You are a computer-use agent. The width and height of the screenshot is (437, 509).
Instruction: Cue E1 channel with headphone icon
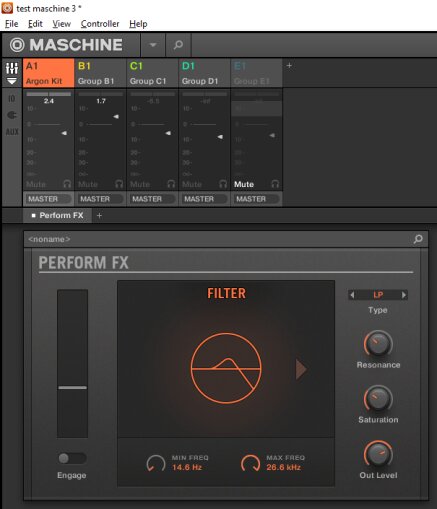click(x=275, y=184)
